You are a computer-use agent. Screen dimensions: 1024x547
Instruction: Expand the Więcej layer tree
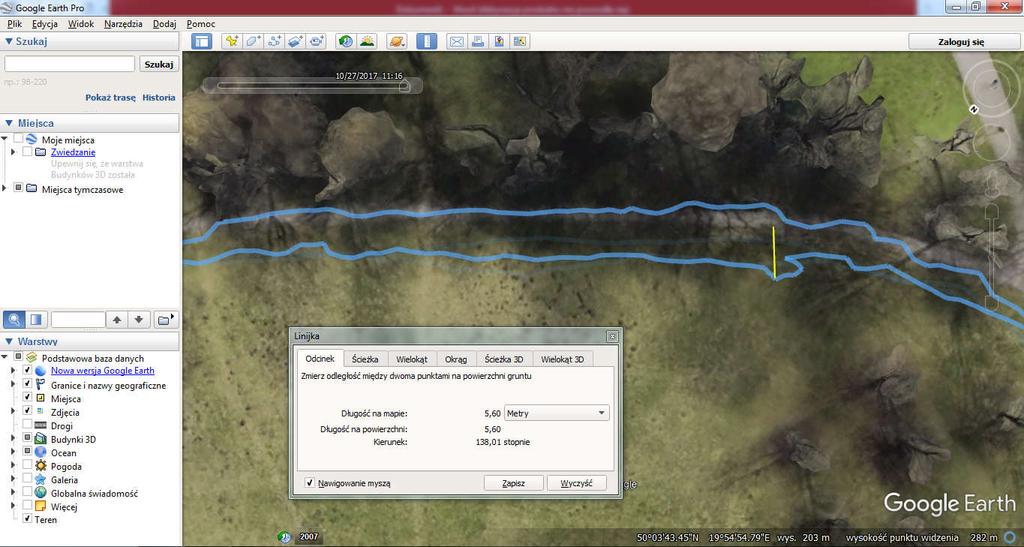(13, 506)
